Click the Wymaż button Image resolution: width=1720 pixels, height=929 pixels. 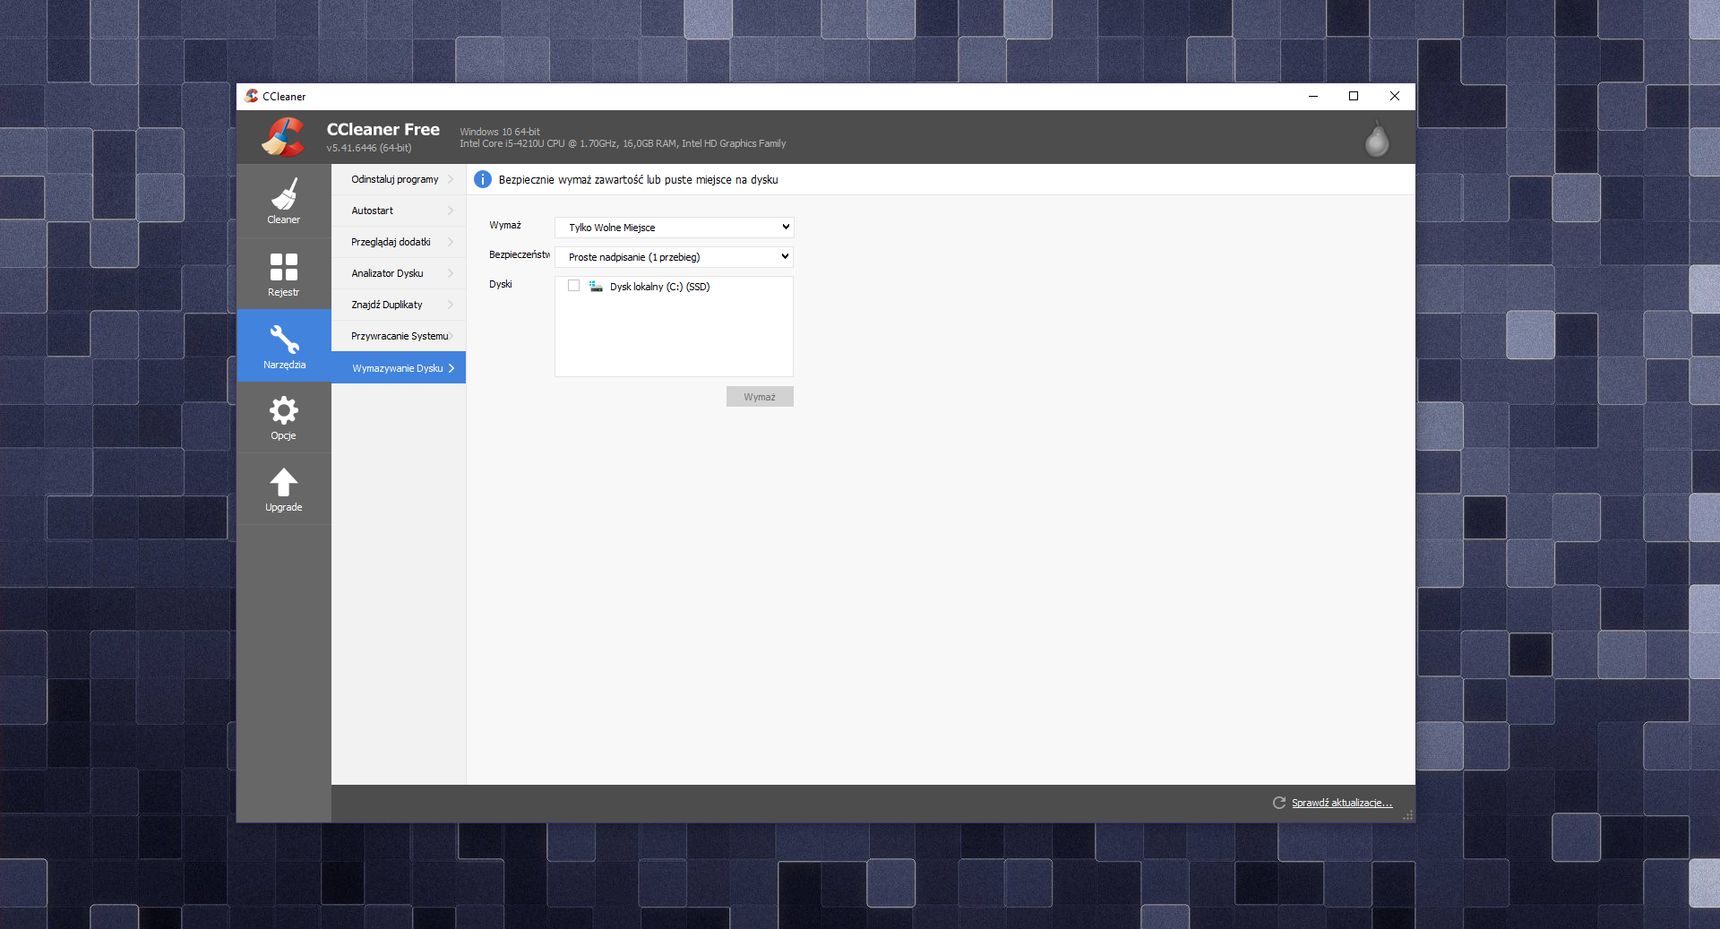(760, 397)
